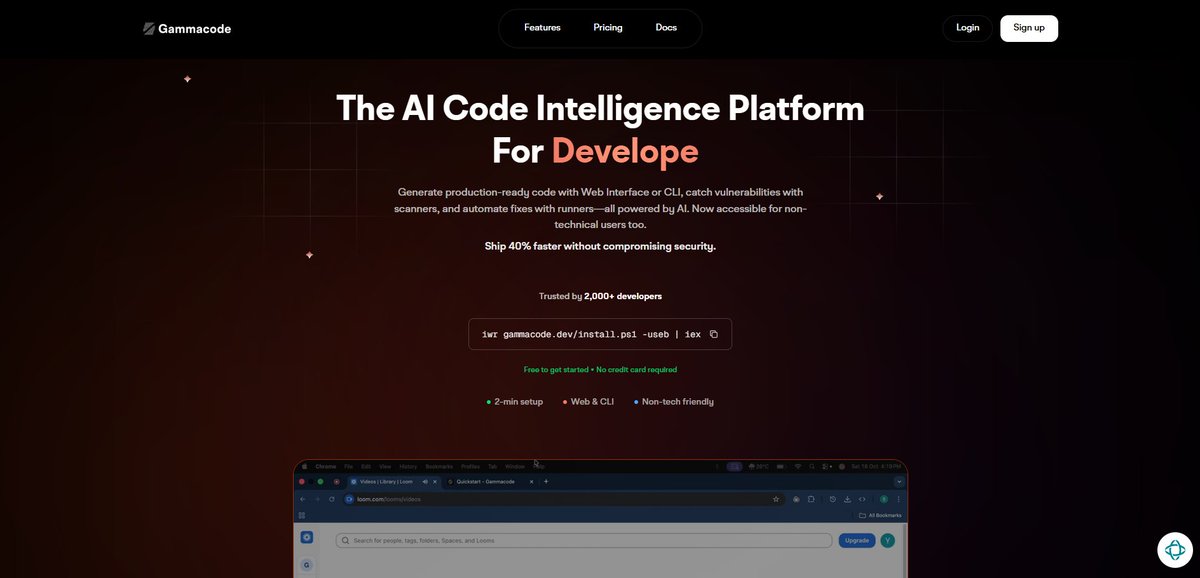The width and height of the screenshot is (1200, 578).
Task: Open the tab search chevron
Action: [898, 481]
